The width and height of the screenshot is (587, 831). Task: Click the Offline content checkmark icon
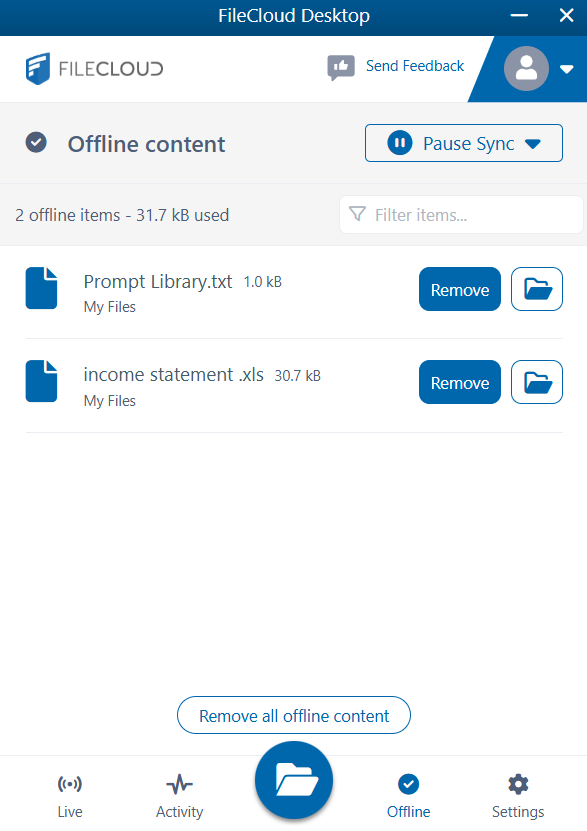(36, 143)
